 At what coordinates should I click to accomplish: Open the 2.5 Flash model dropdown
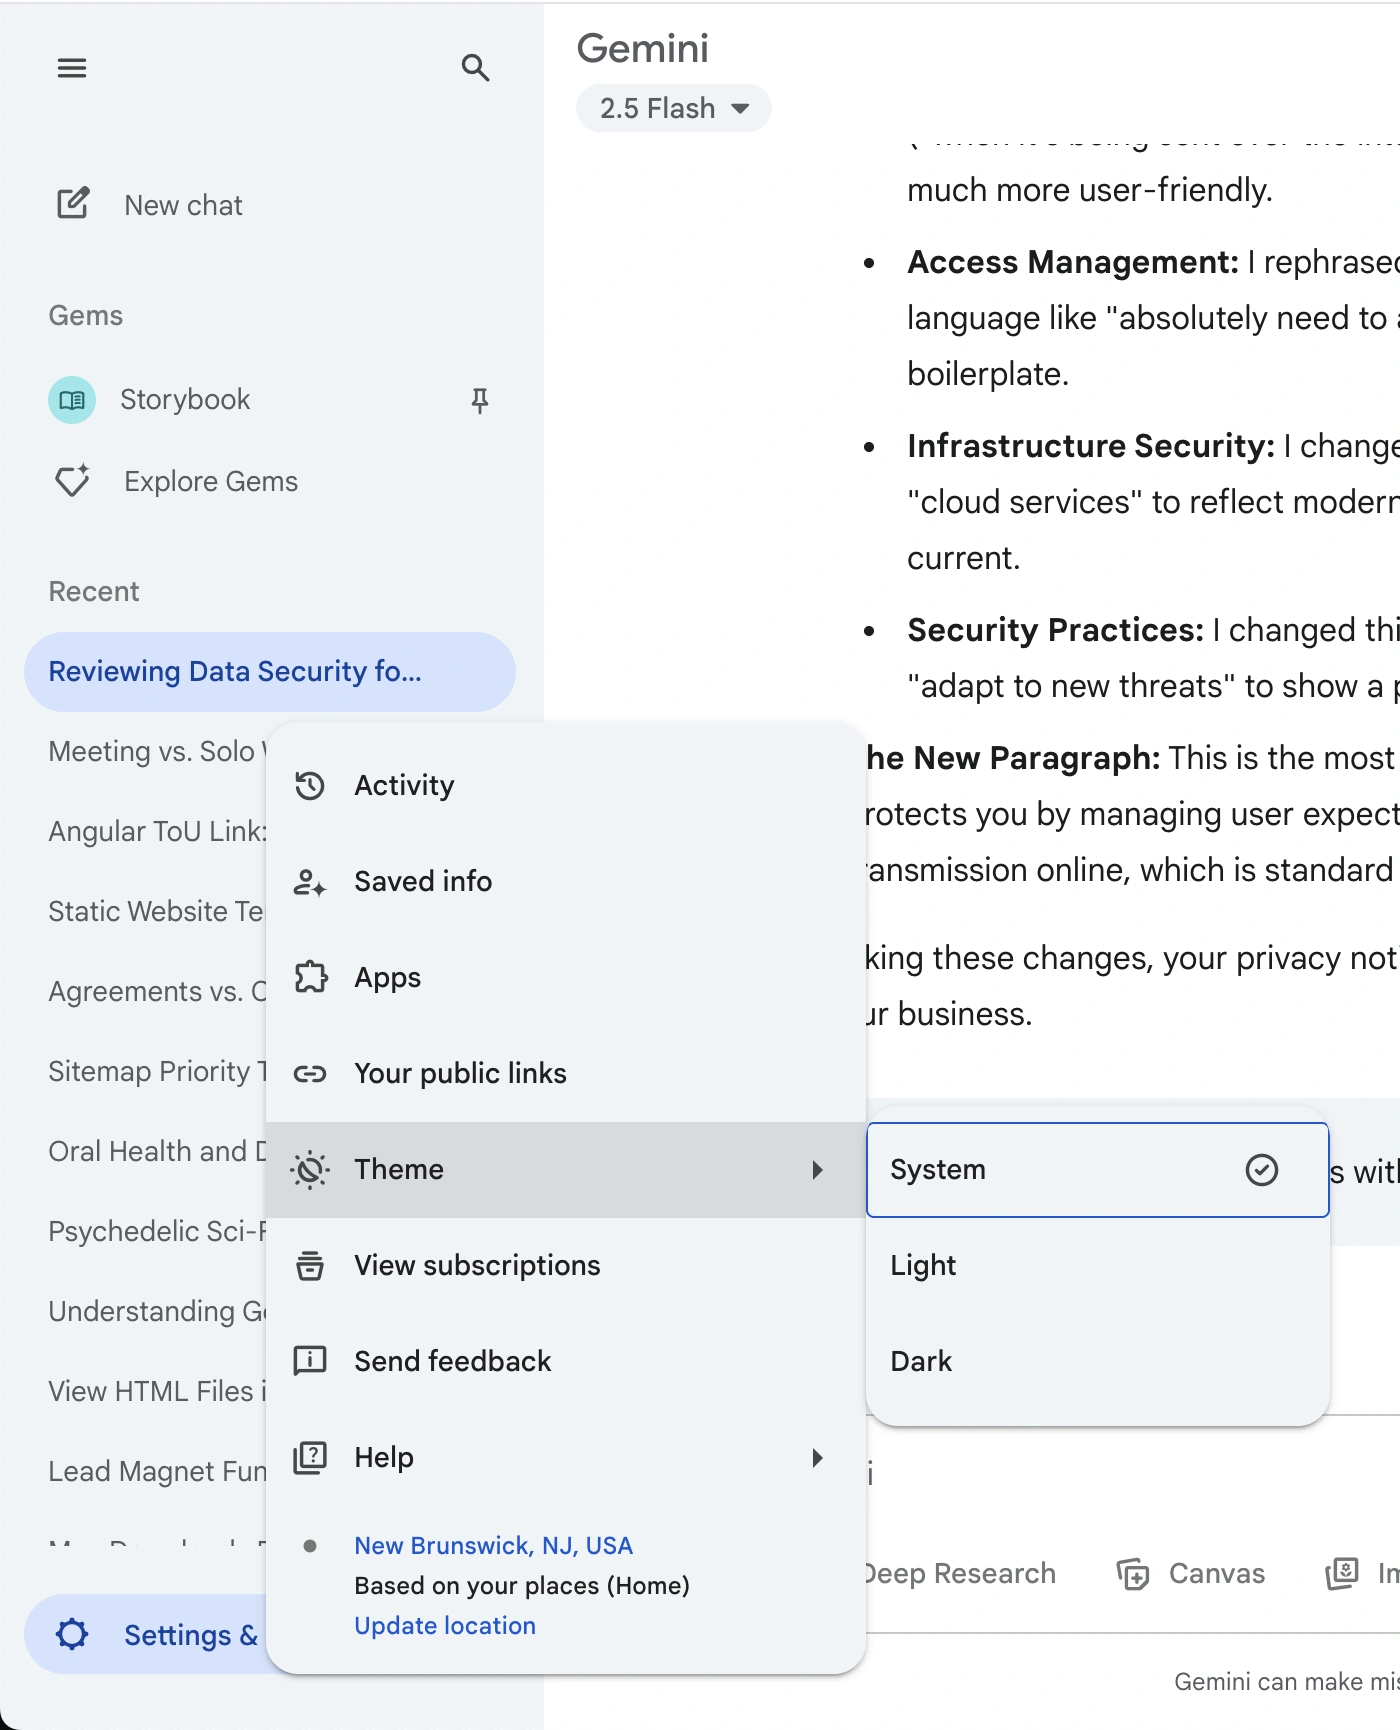click(x=673, y=108)
